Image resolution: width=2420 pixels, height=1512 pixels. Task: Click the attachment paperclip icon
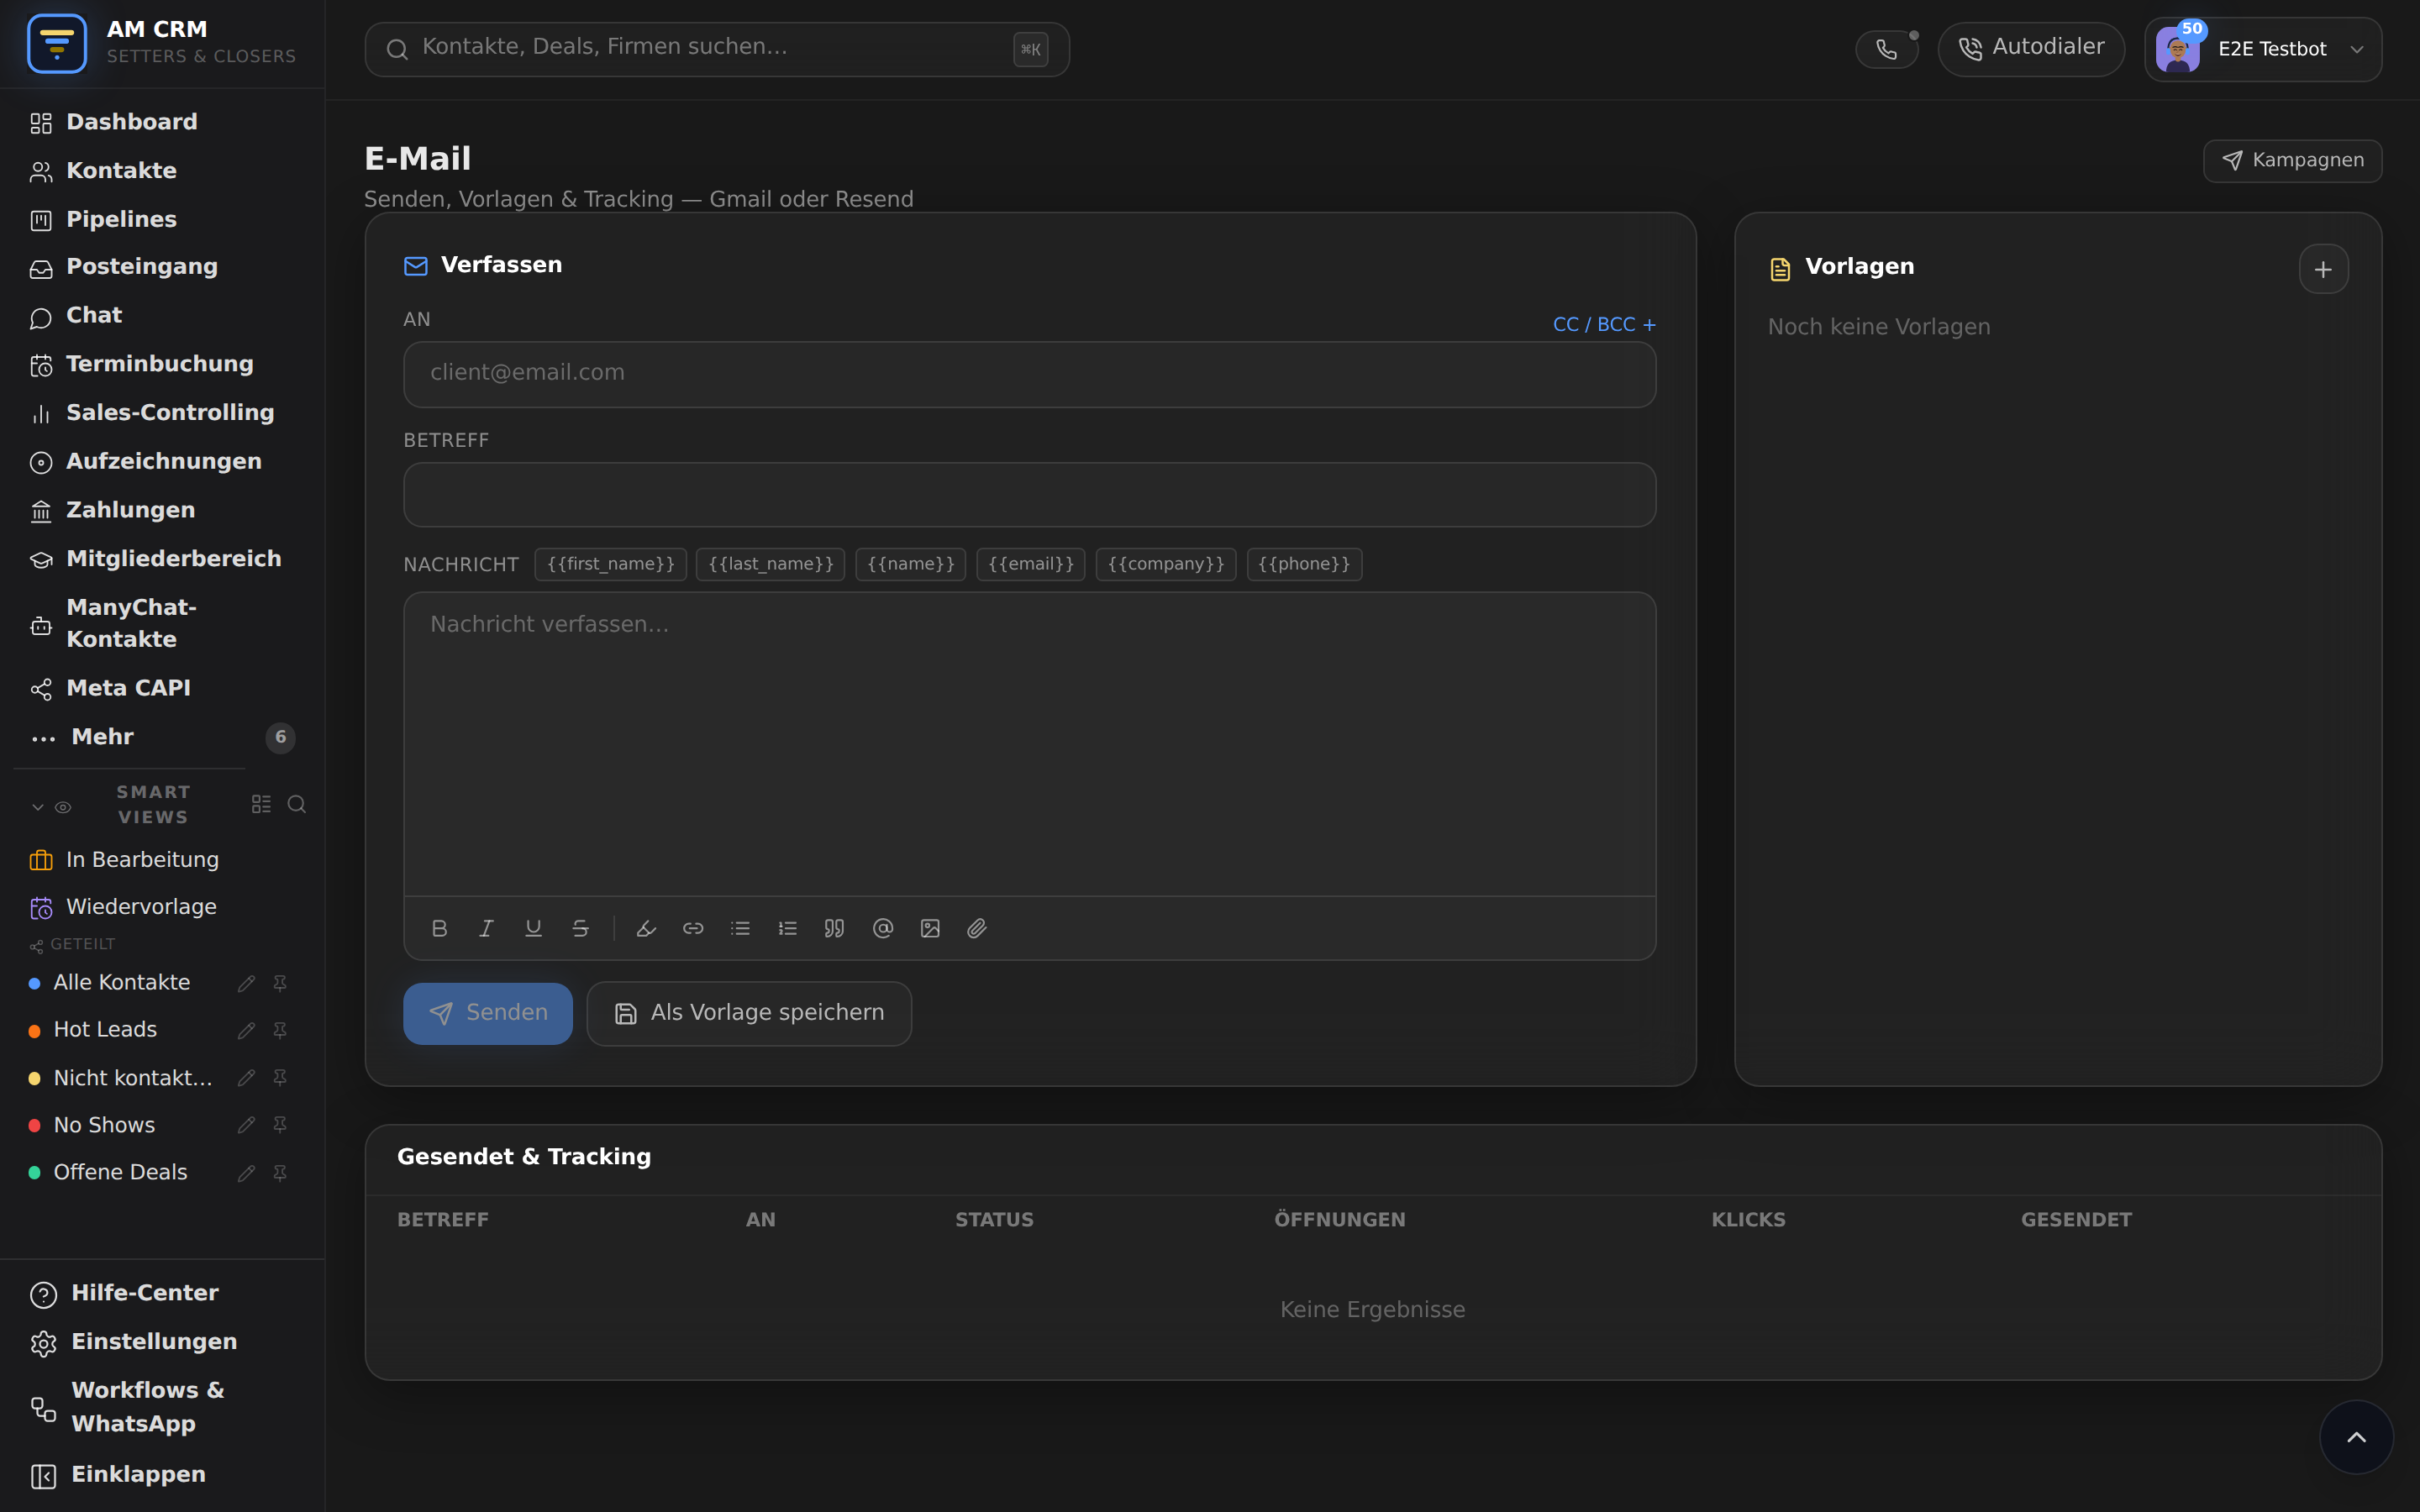[977, 928]
